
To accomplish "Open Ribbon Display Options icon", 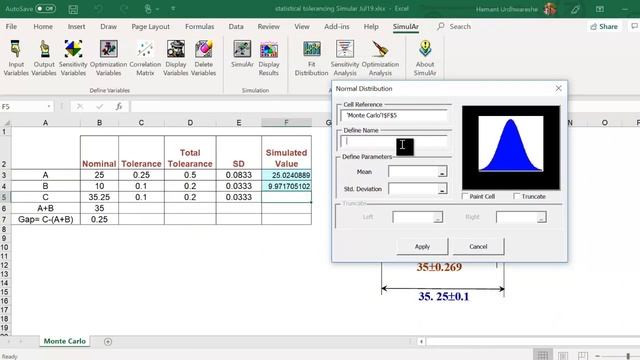I will (600, 9).
